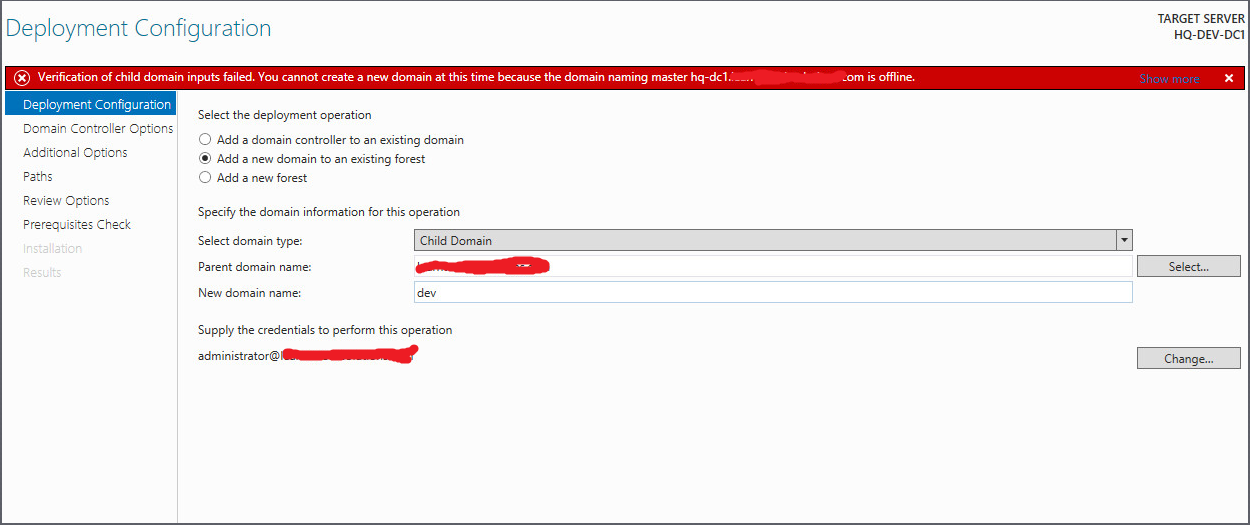Click the Select... button for parent domain
This screenshot has width=1250, height=525.
(x=1188, y=266)
